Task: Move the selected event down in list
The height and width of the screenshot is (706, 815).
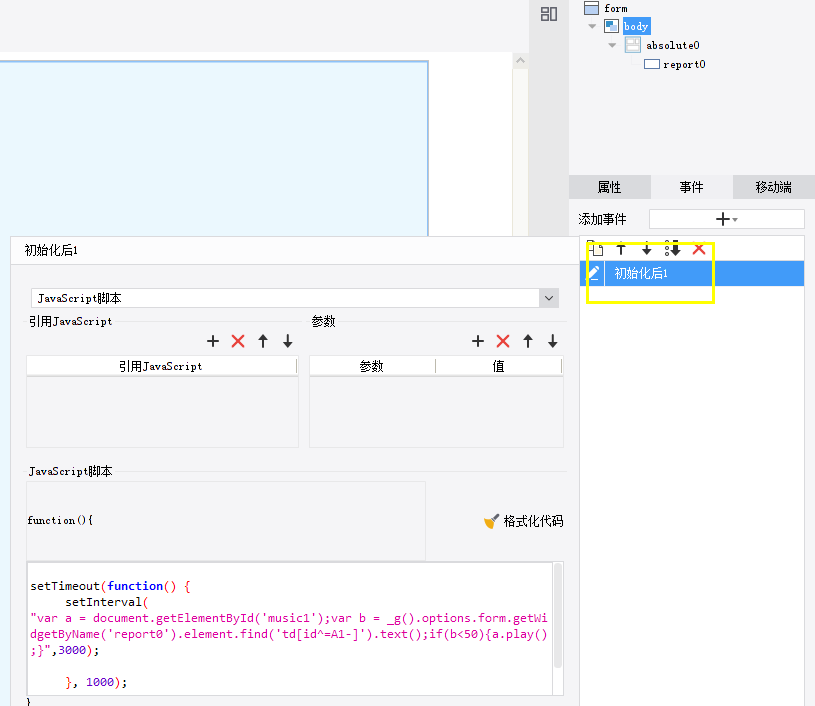Action: click(x=647, y=249)
